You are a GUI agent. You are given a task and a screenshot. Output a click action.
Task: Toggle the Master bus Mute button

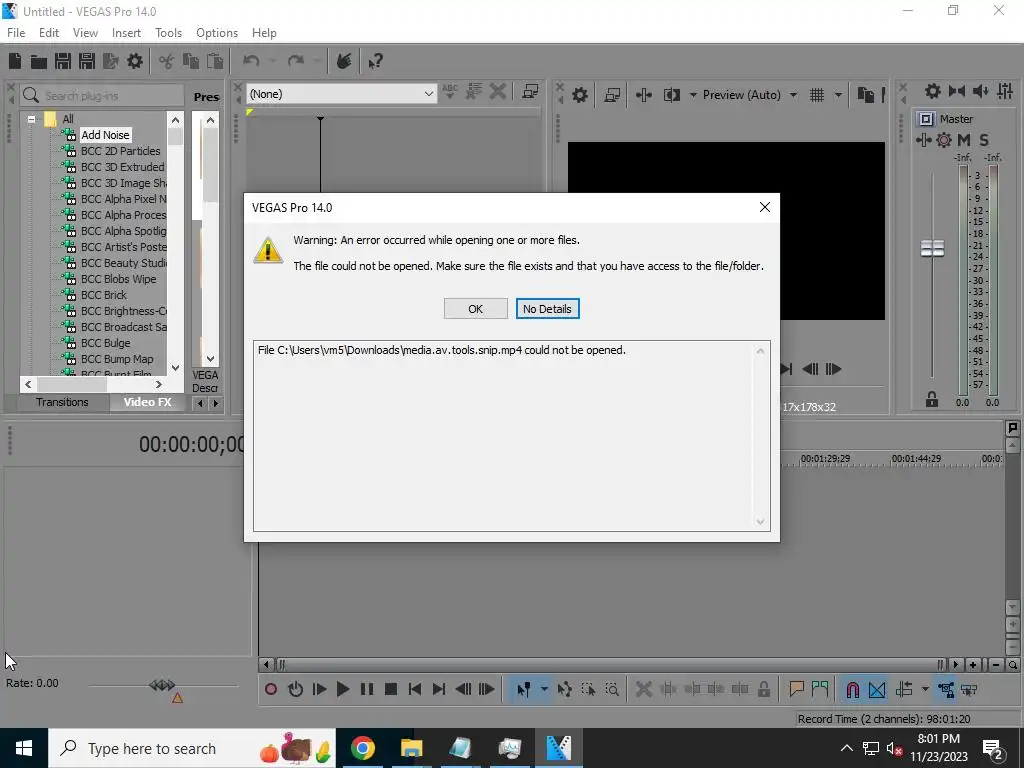(963, 140)
